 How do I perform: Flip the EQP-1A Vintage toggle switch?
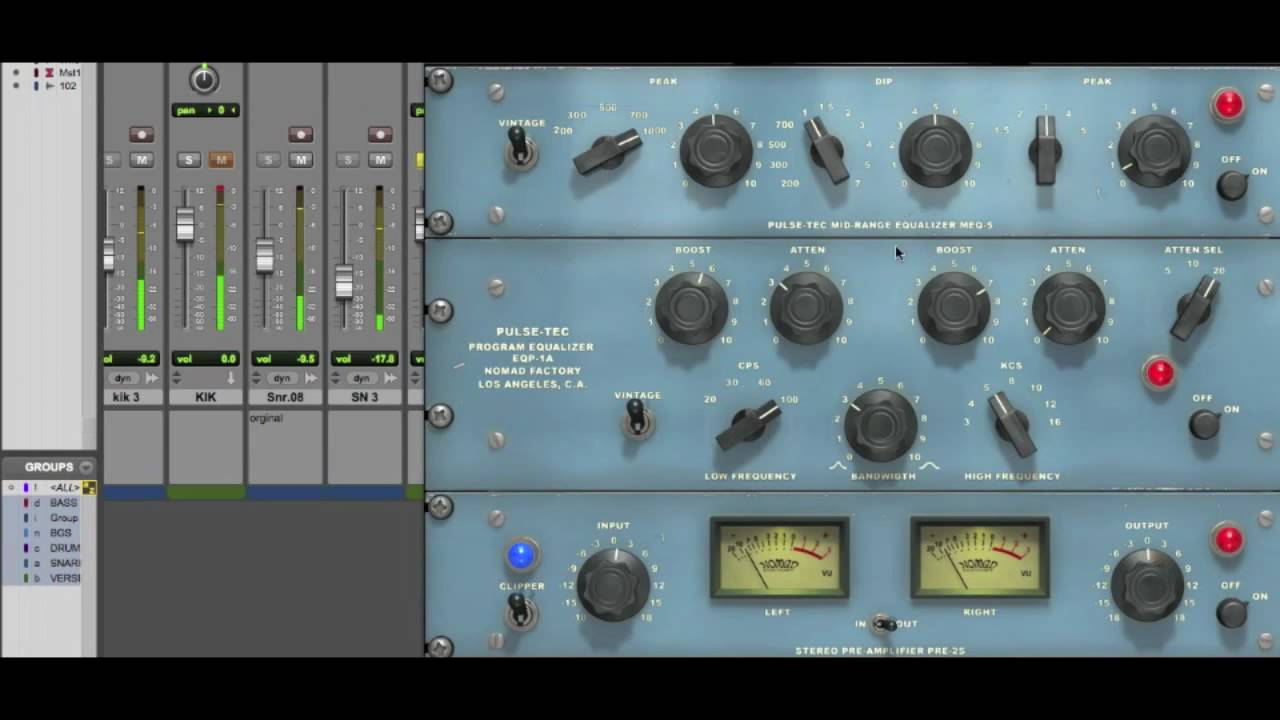coord(637,419)
